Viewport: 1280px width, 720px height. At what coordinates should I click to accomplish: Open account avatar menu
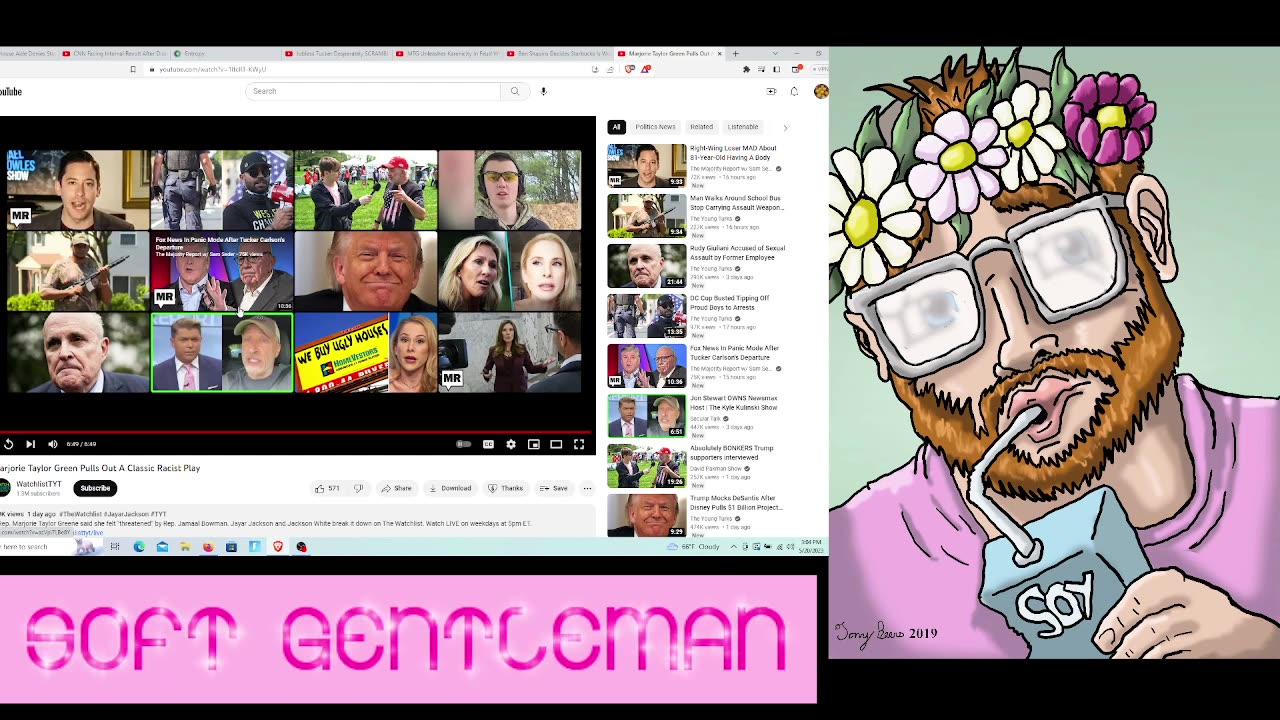point(821,91)
